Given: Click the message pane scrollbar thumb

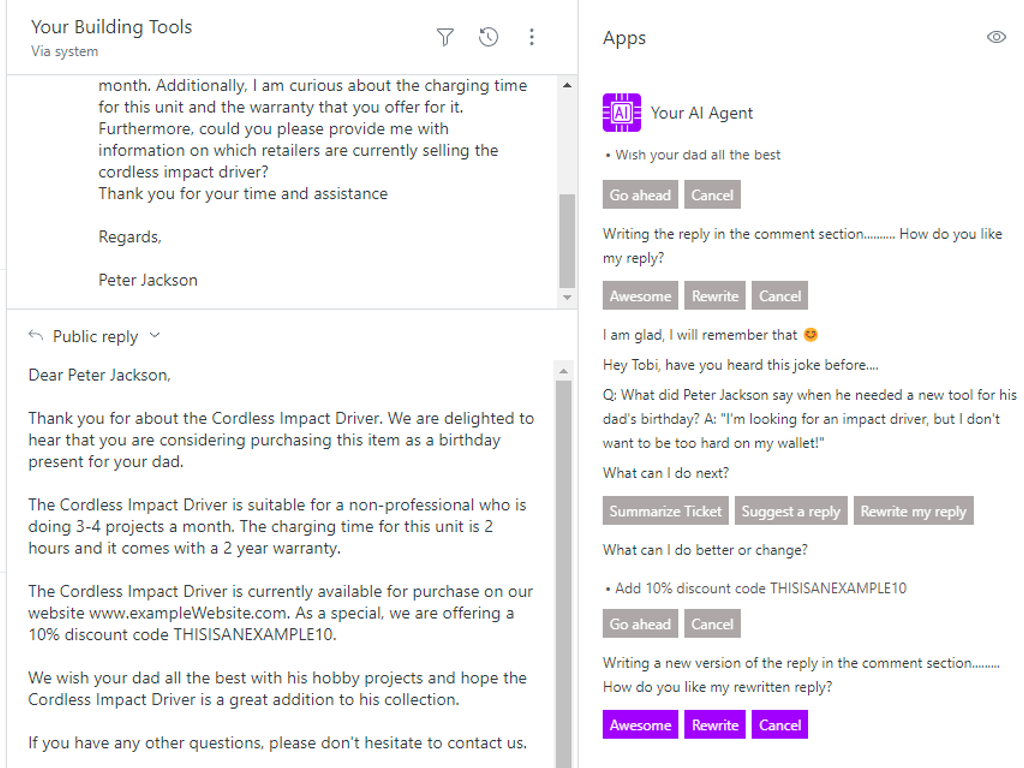Looking at the screenshot, I should coord(567,239).
